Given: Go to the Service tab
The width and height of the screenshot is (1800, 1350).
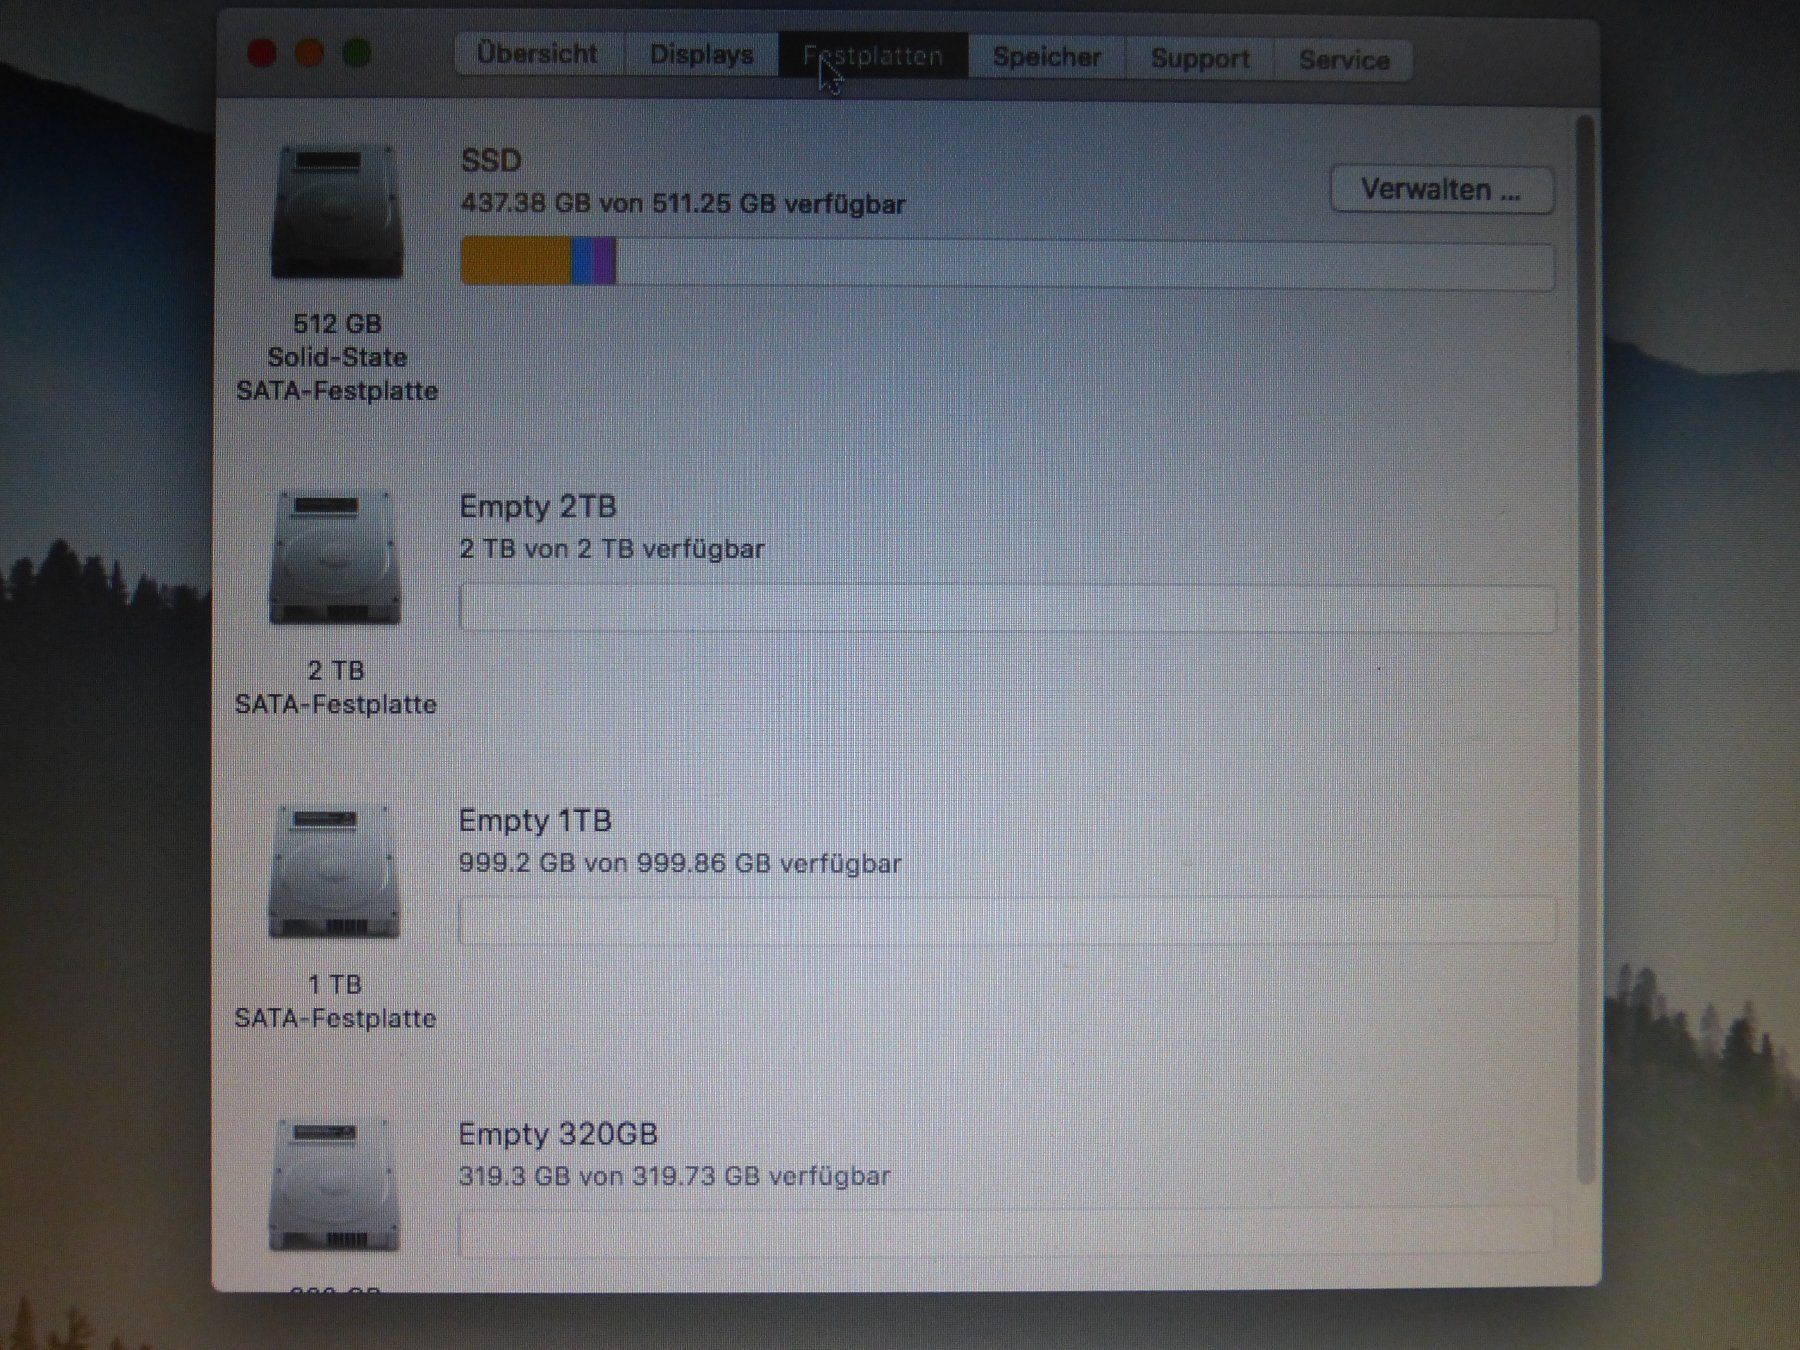Looking at the screenshot, I should pyautogui.click(x=1344, y=60).
